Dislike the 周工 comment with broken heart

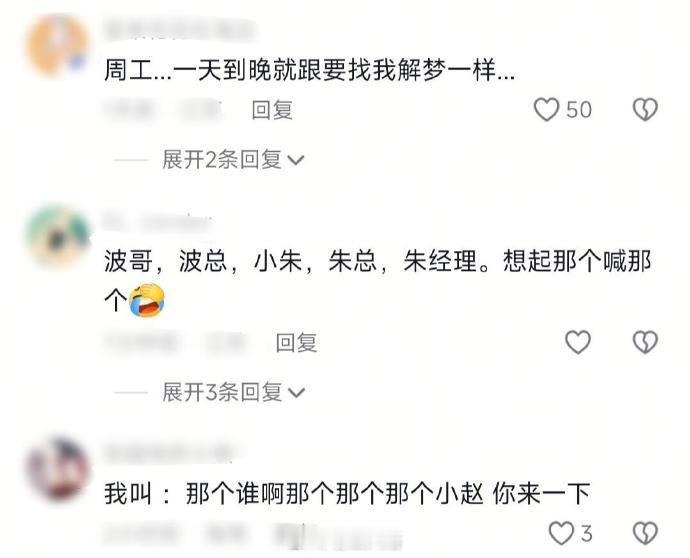[x=645, y=110]
